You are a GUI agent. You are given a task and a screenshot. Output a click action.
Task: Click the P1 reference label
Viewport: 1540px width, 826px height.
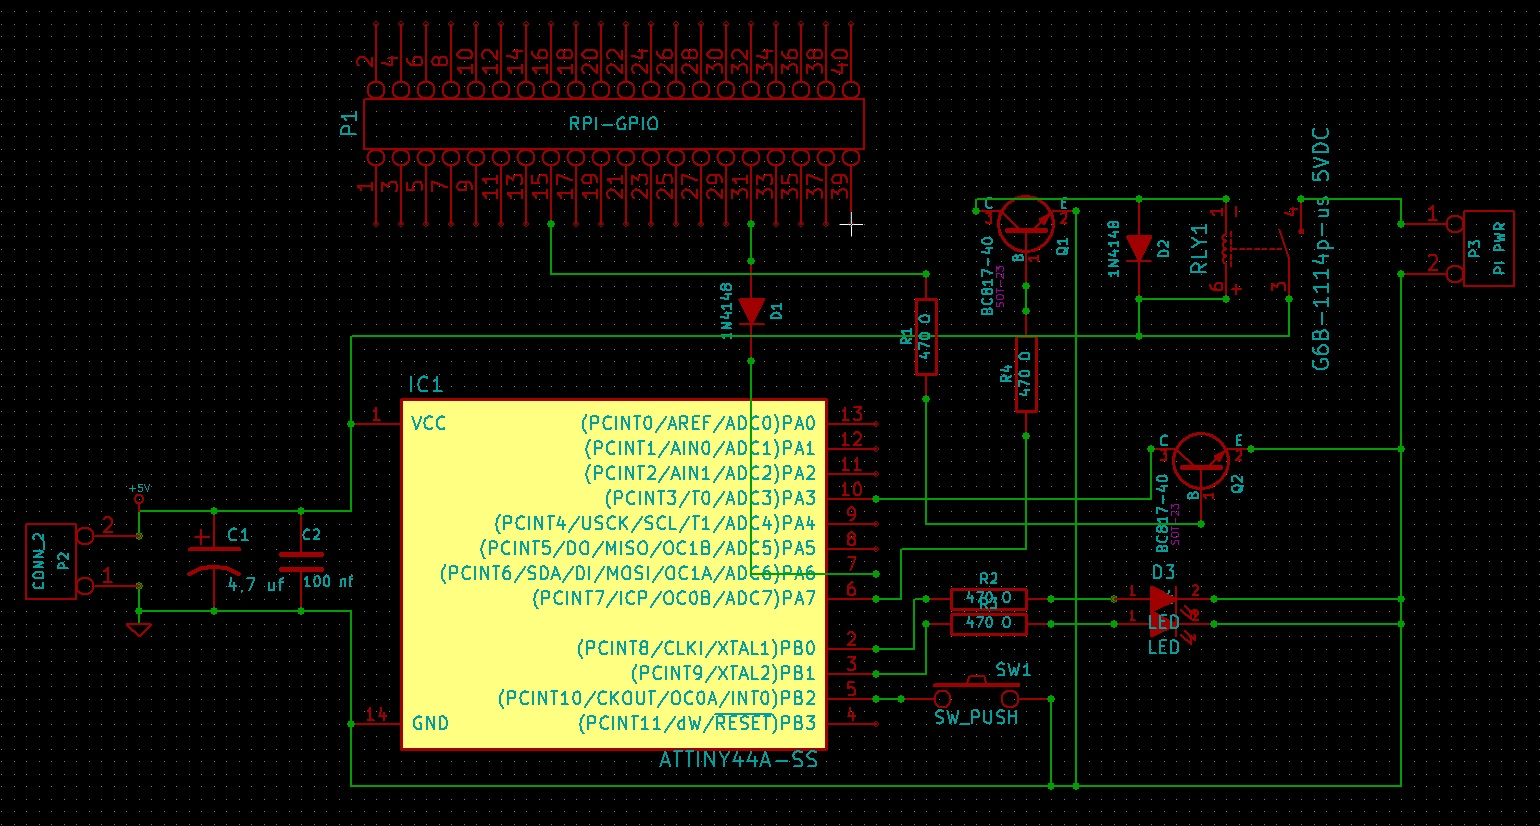348,124
